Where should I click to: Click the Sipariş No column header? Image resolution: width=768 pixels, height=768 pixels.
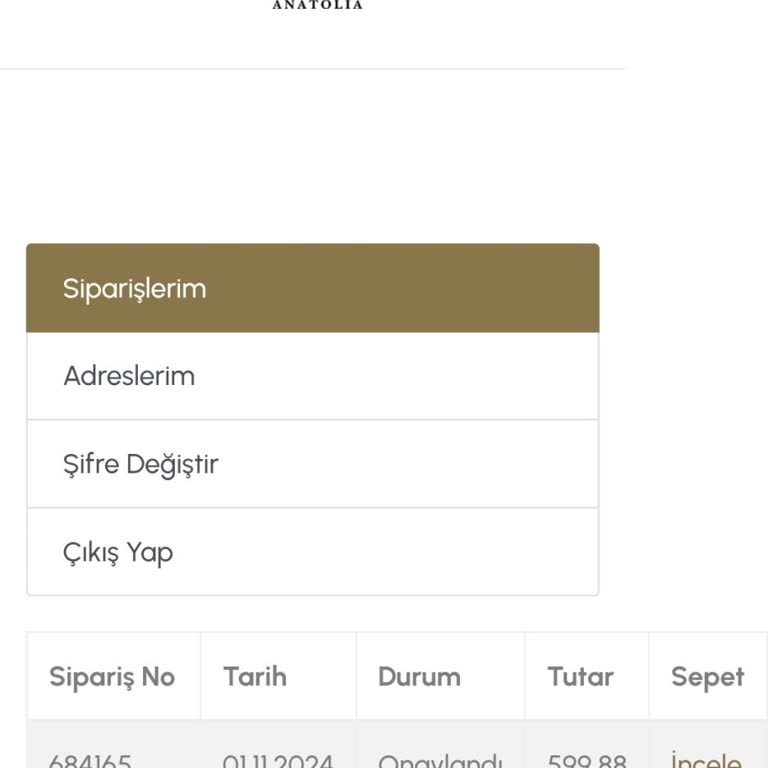point(112,677)
